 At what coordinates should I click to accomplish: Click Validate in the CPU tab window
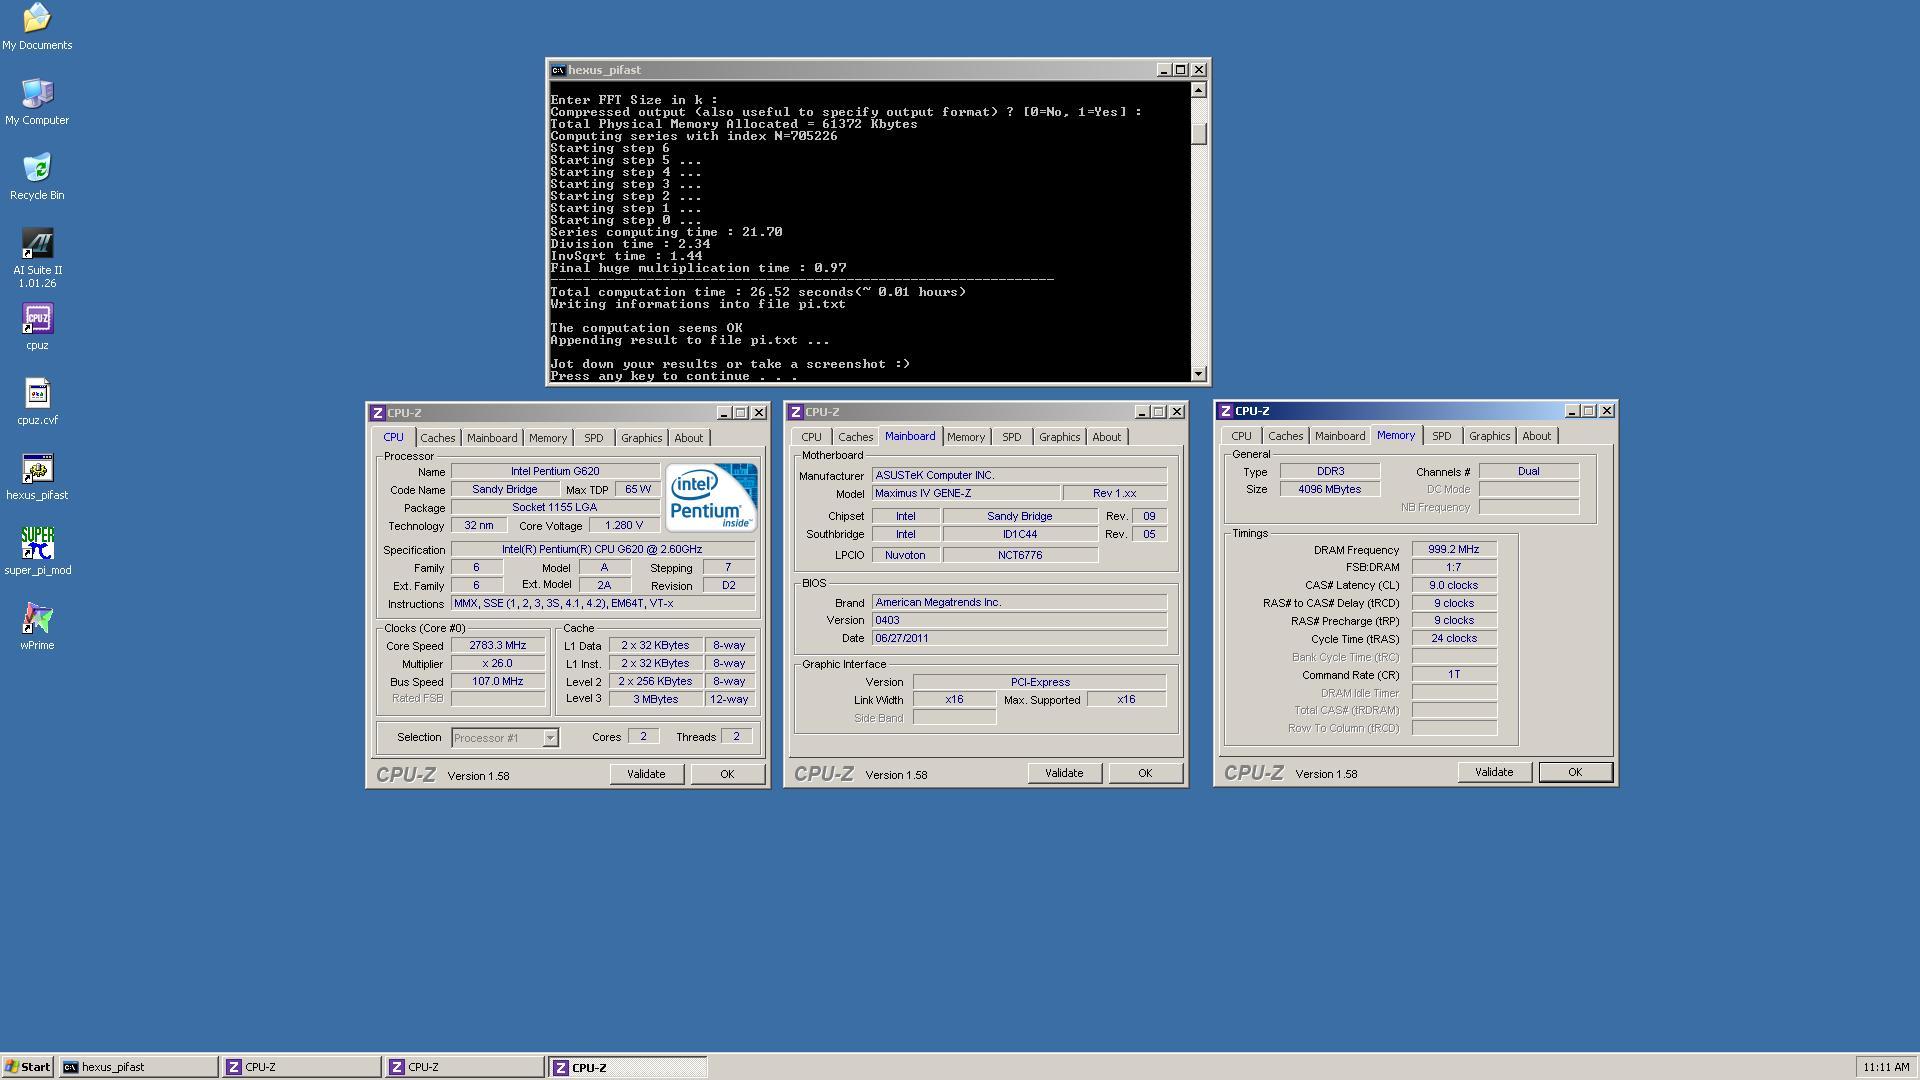(646, 774)
